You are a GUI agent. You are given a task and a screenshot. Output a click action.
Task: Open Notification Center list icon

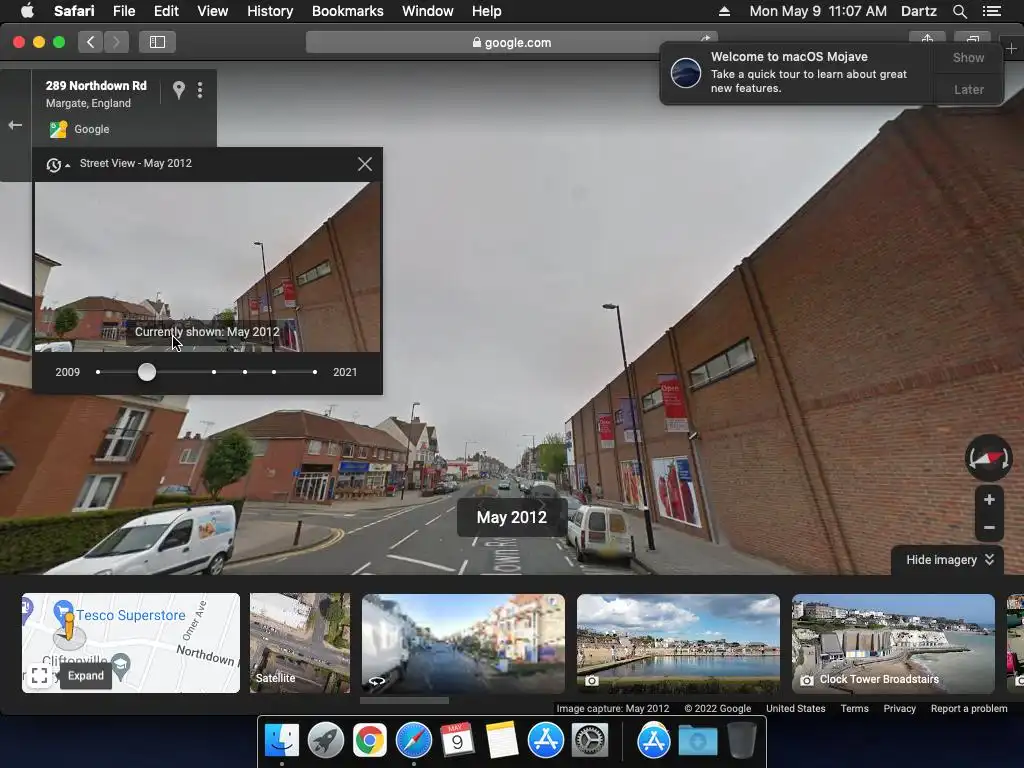click(x=991, y=11)
